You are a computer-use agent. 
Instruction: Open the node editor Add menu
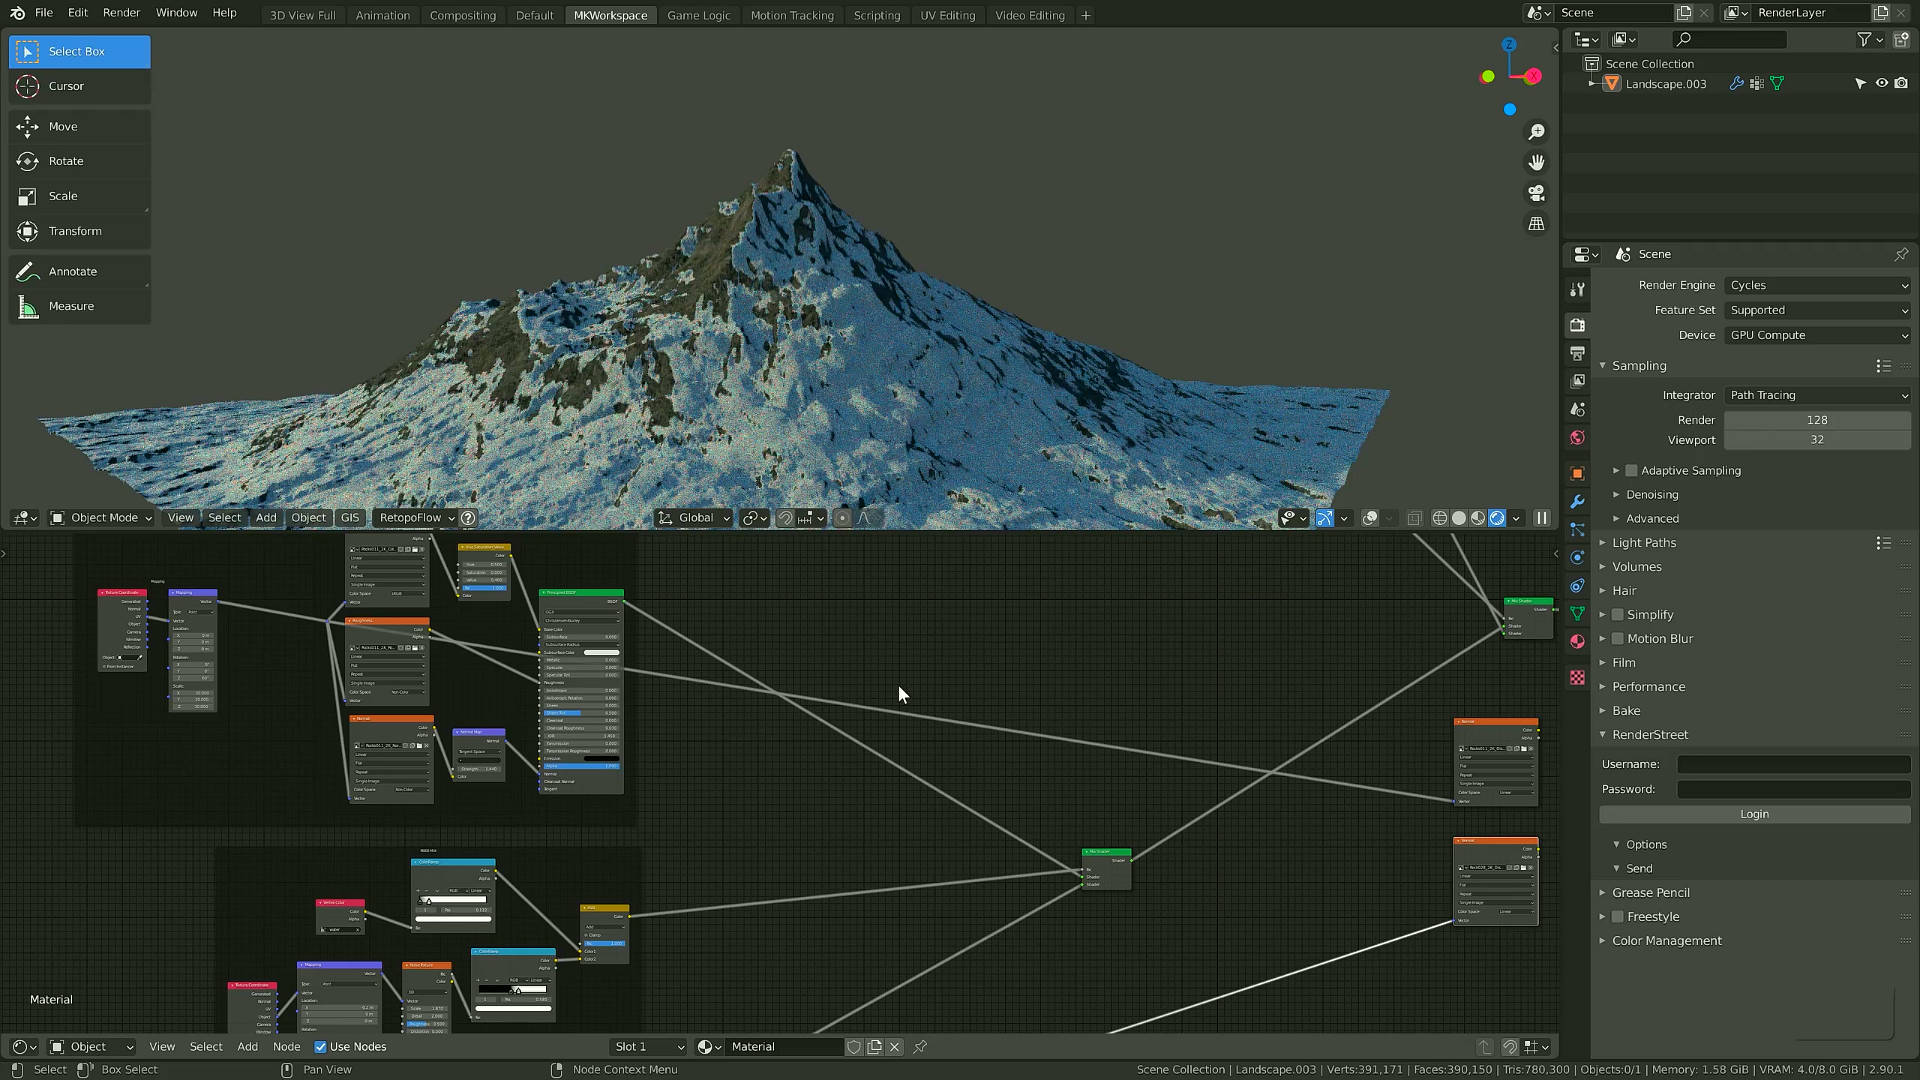point(247,1047)
